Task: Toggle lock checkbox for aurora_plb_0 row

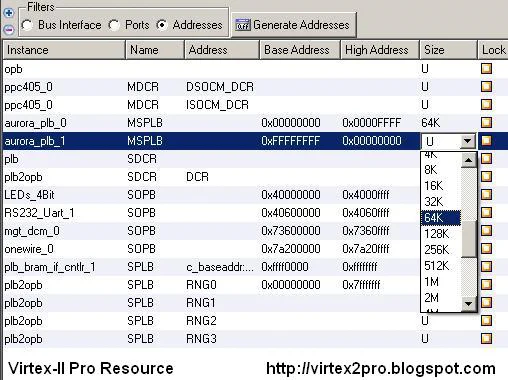Action: pos(486,122)
